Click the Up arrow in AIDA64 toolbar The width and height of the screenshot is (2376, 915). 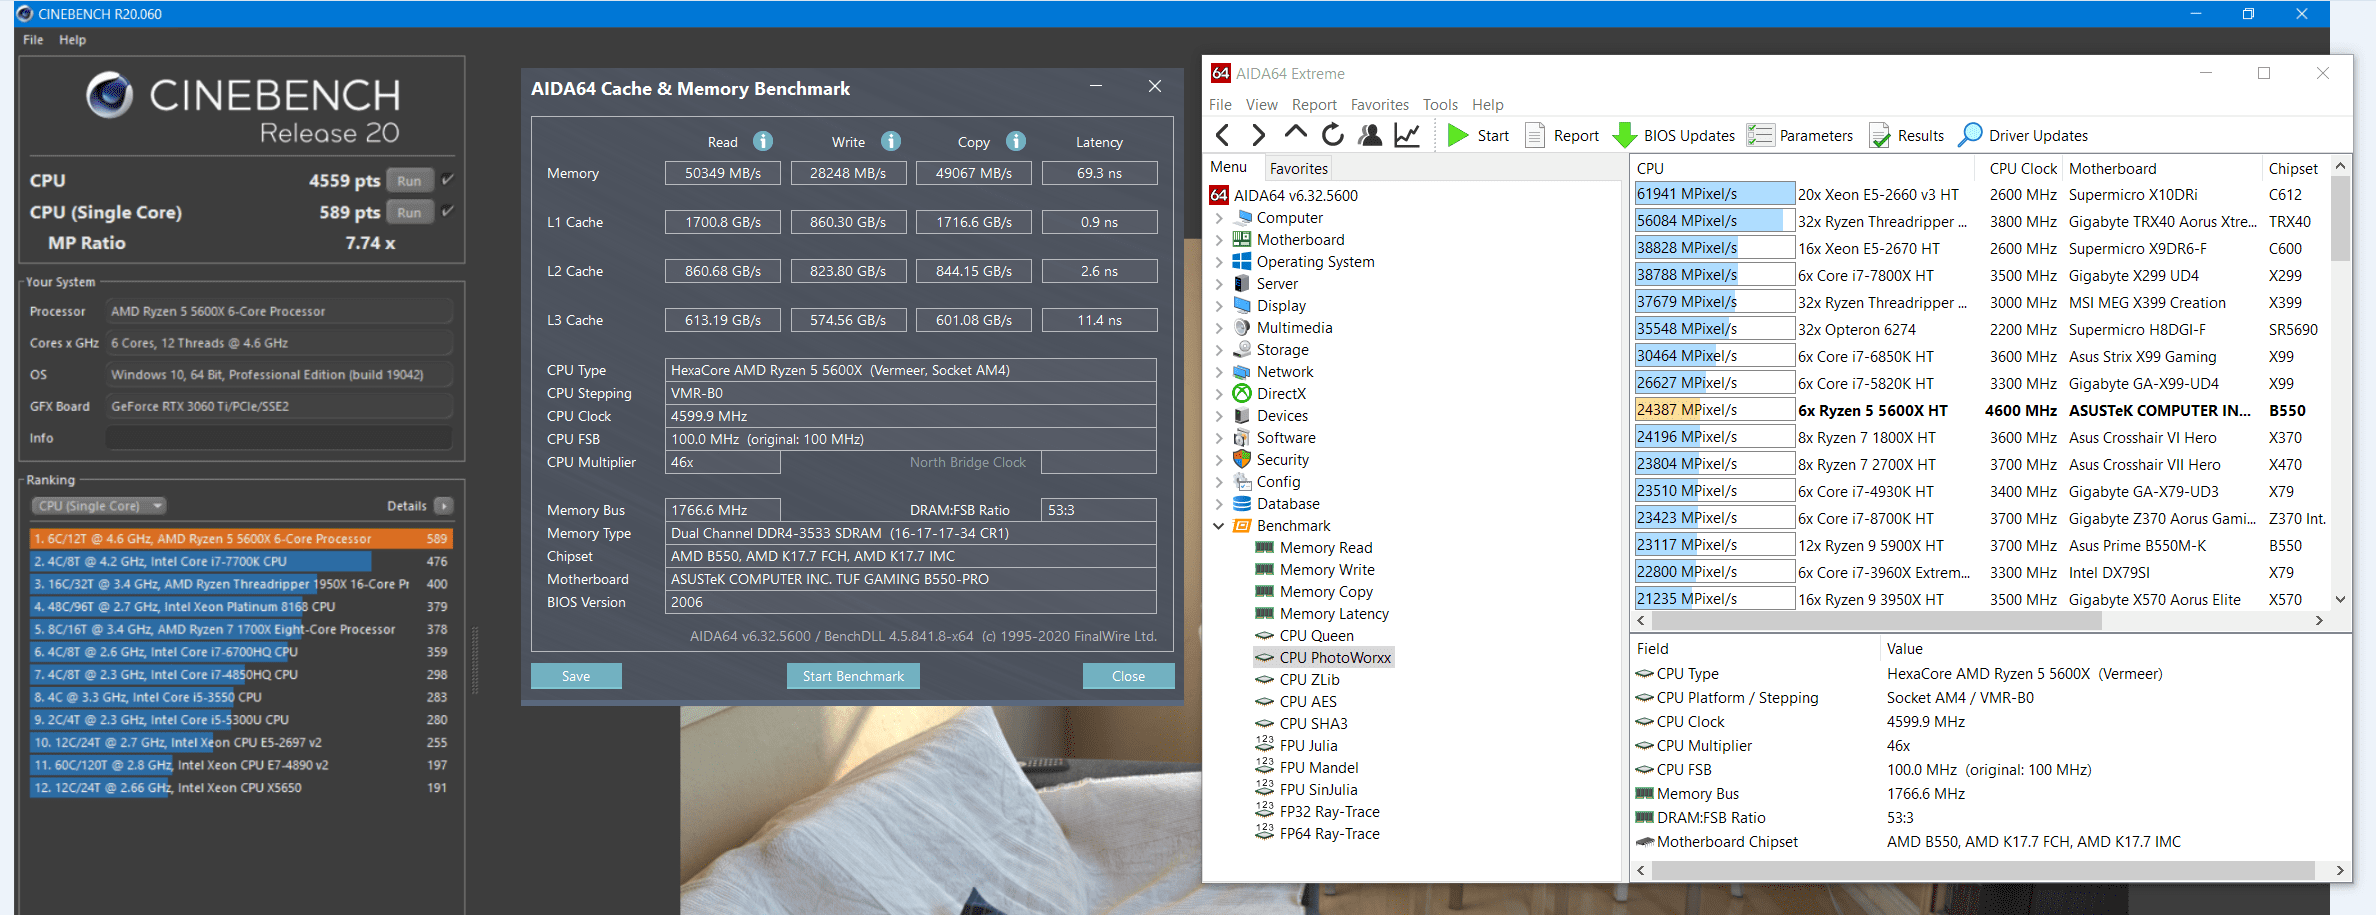click(1295, 133)
